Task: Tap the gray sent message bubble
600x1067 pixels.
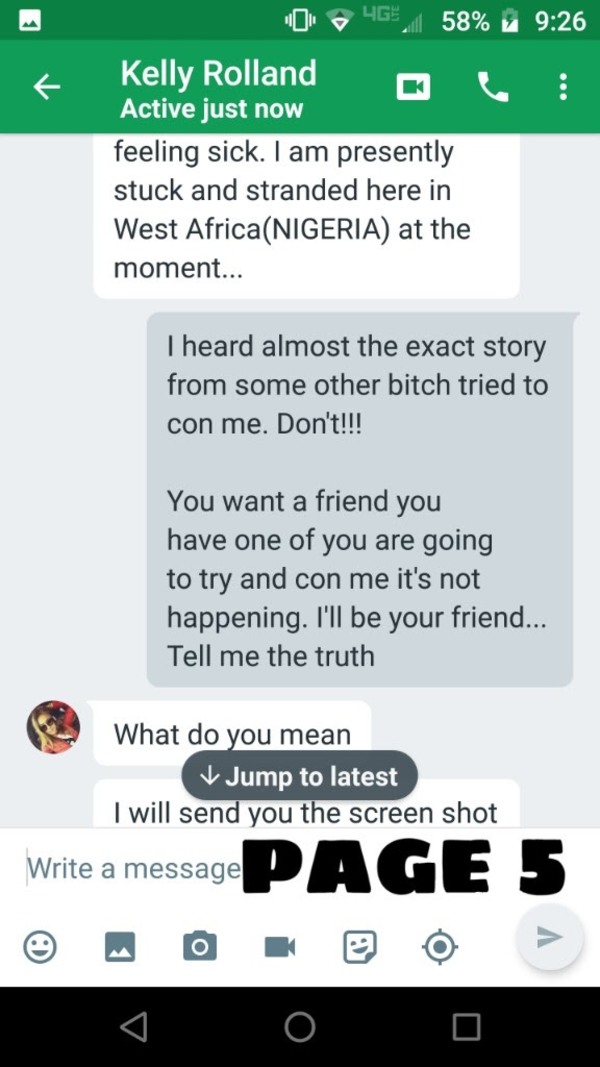Action: click(x=360, y=500)
